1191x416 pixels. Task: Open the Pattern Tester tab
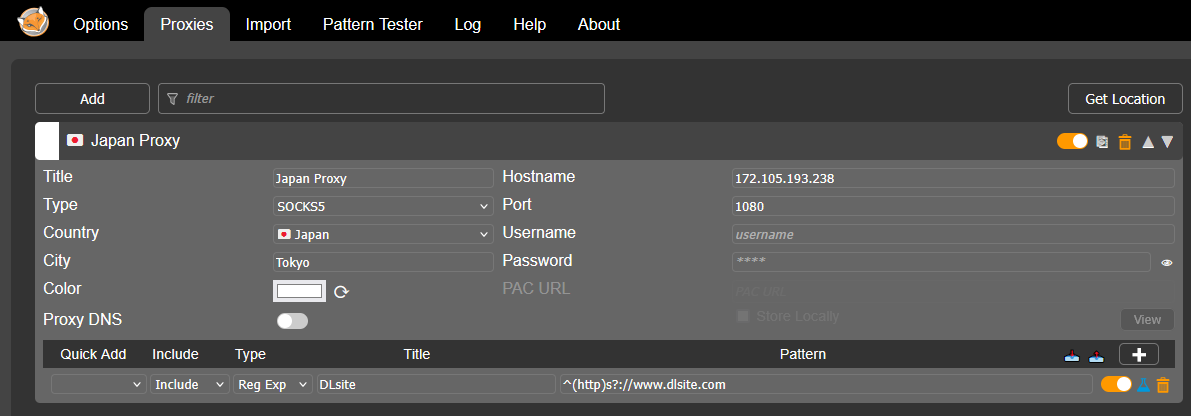point(372,24)
